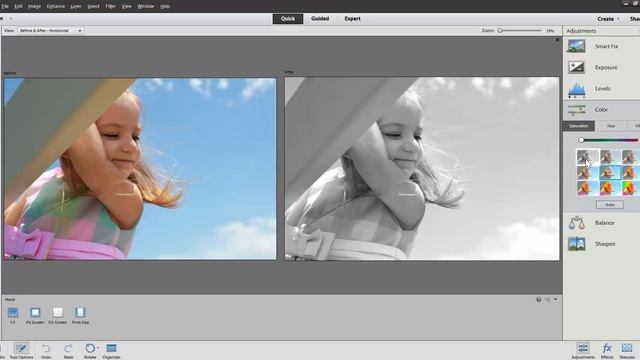This screenshot has height=360, width=640.
Task: Click the zoom percentage value field
Action: pyautogui.click(x=550, y=31)
